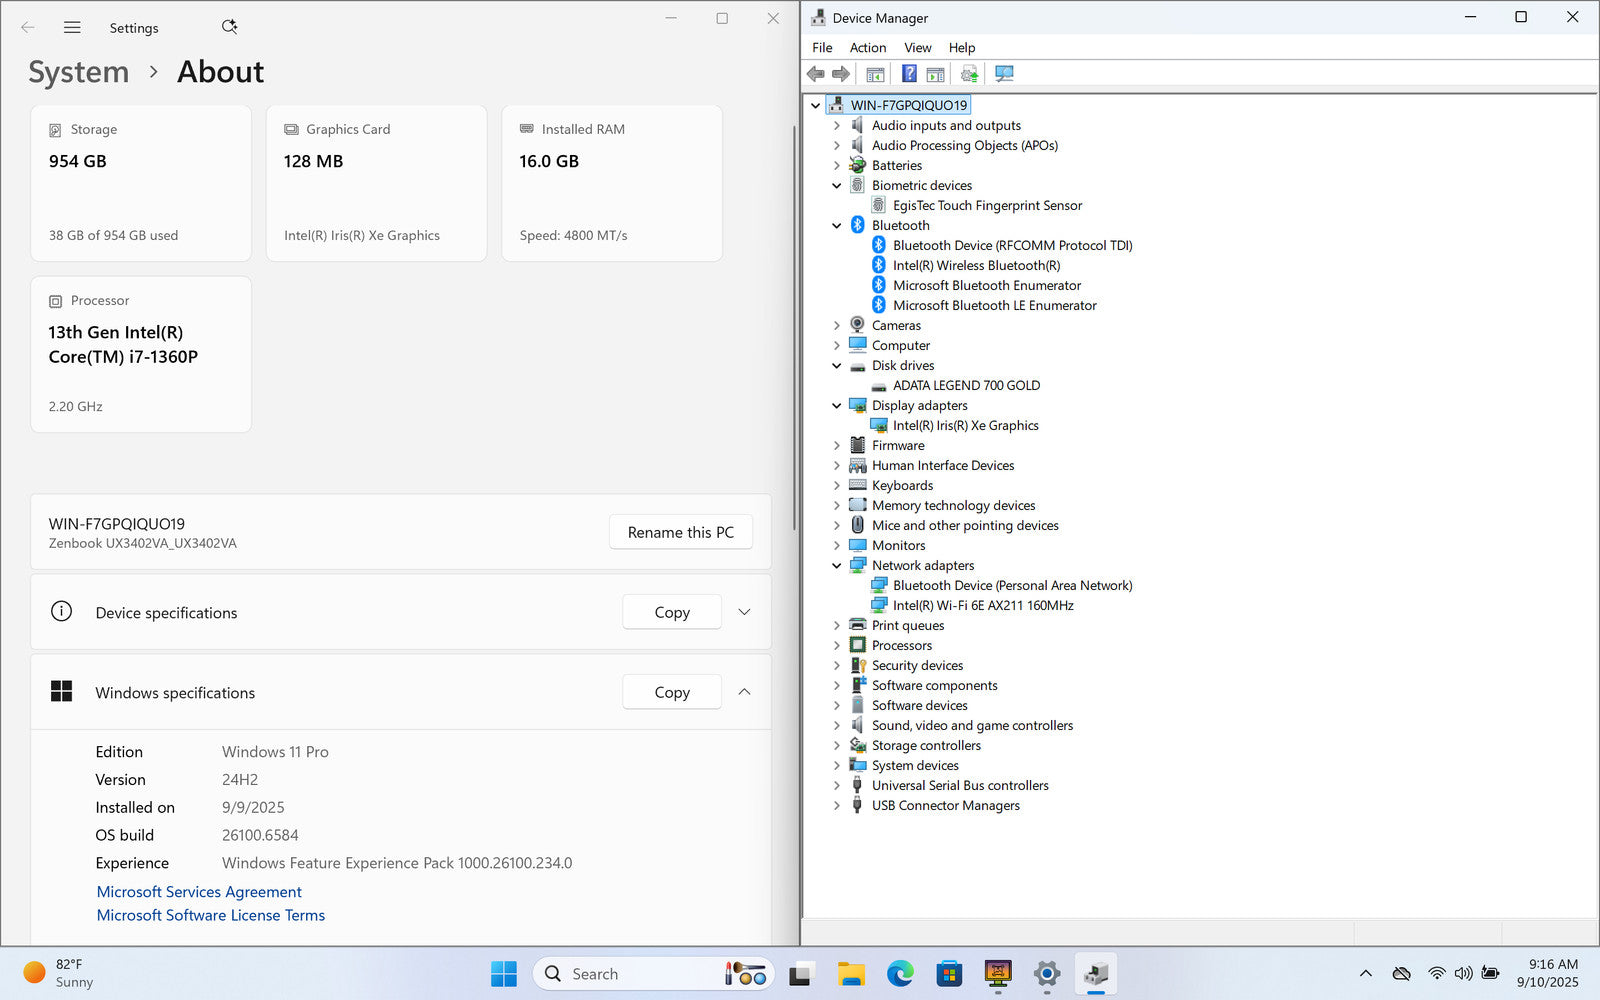Open the View menu in Device Manager
The height and width of the screenshot is (1000, 1600).
point(917,47)
